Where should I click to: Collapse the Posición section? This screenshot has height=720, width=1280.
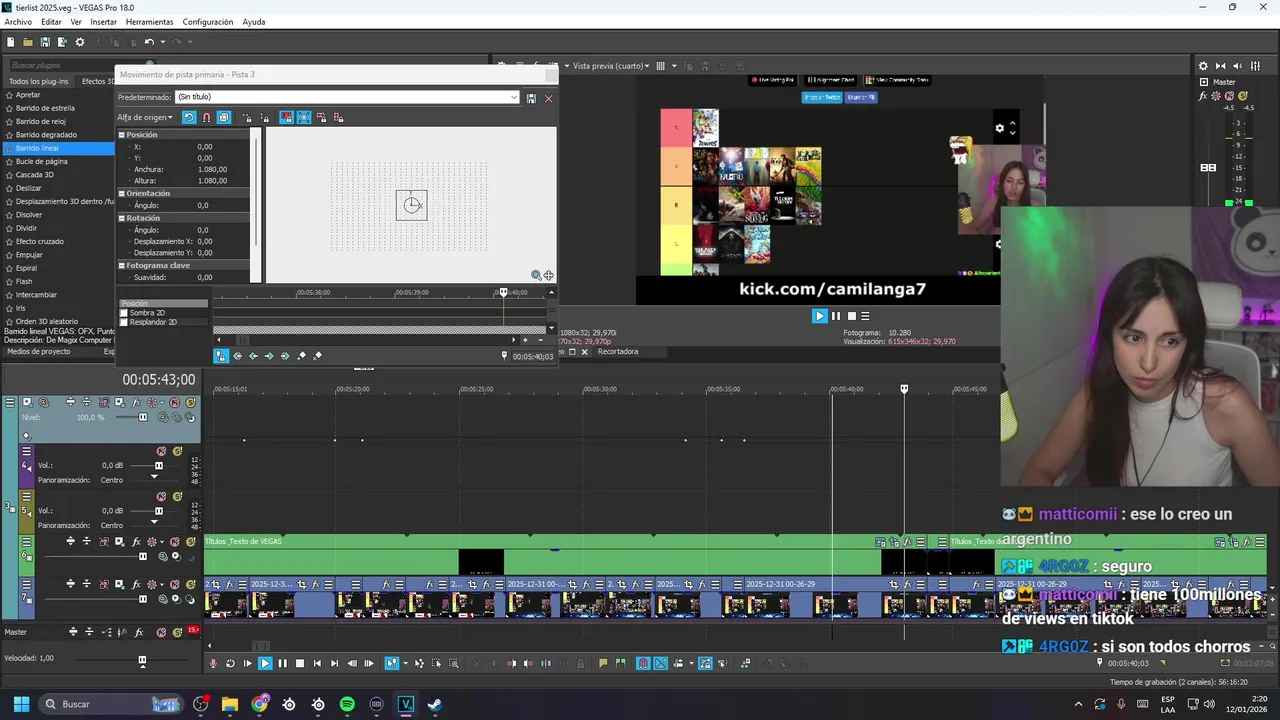pos(122,134)
